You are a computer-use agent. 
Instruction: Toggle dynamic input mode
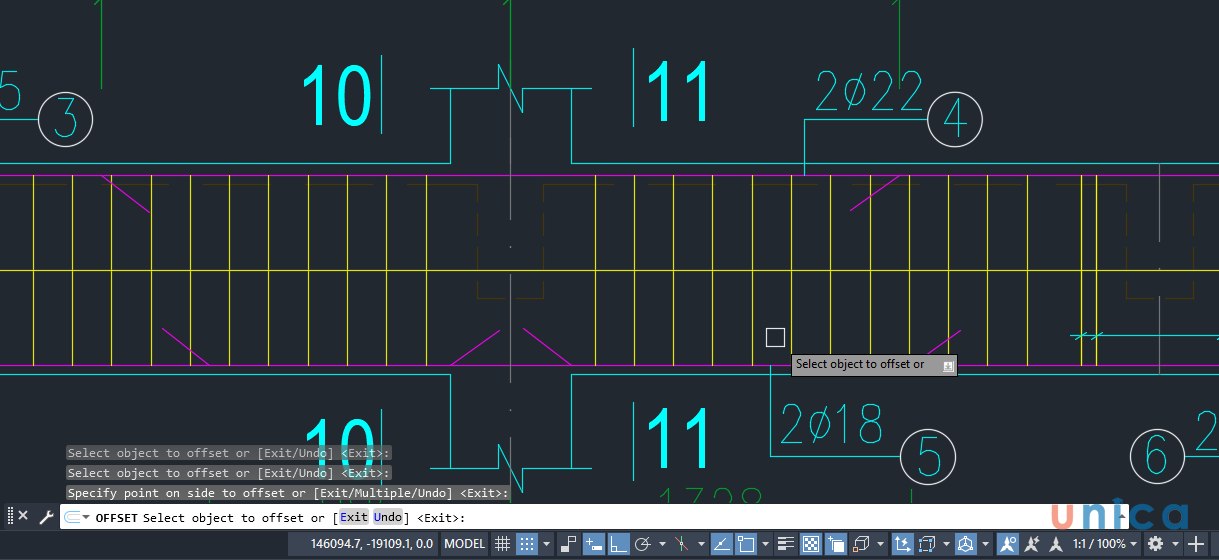tap(593, 544)
